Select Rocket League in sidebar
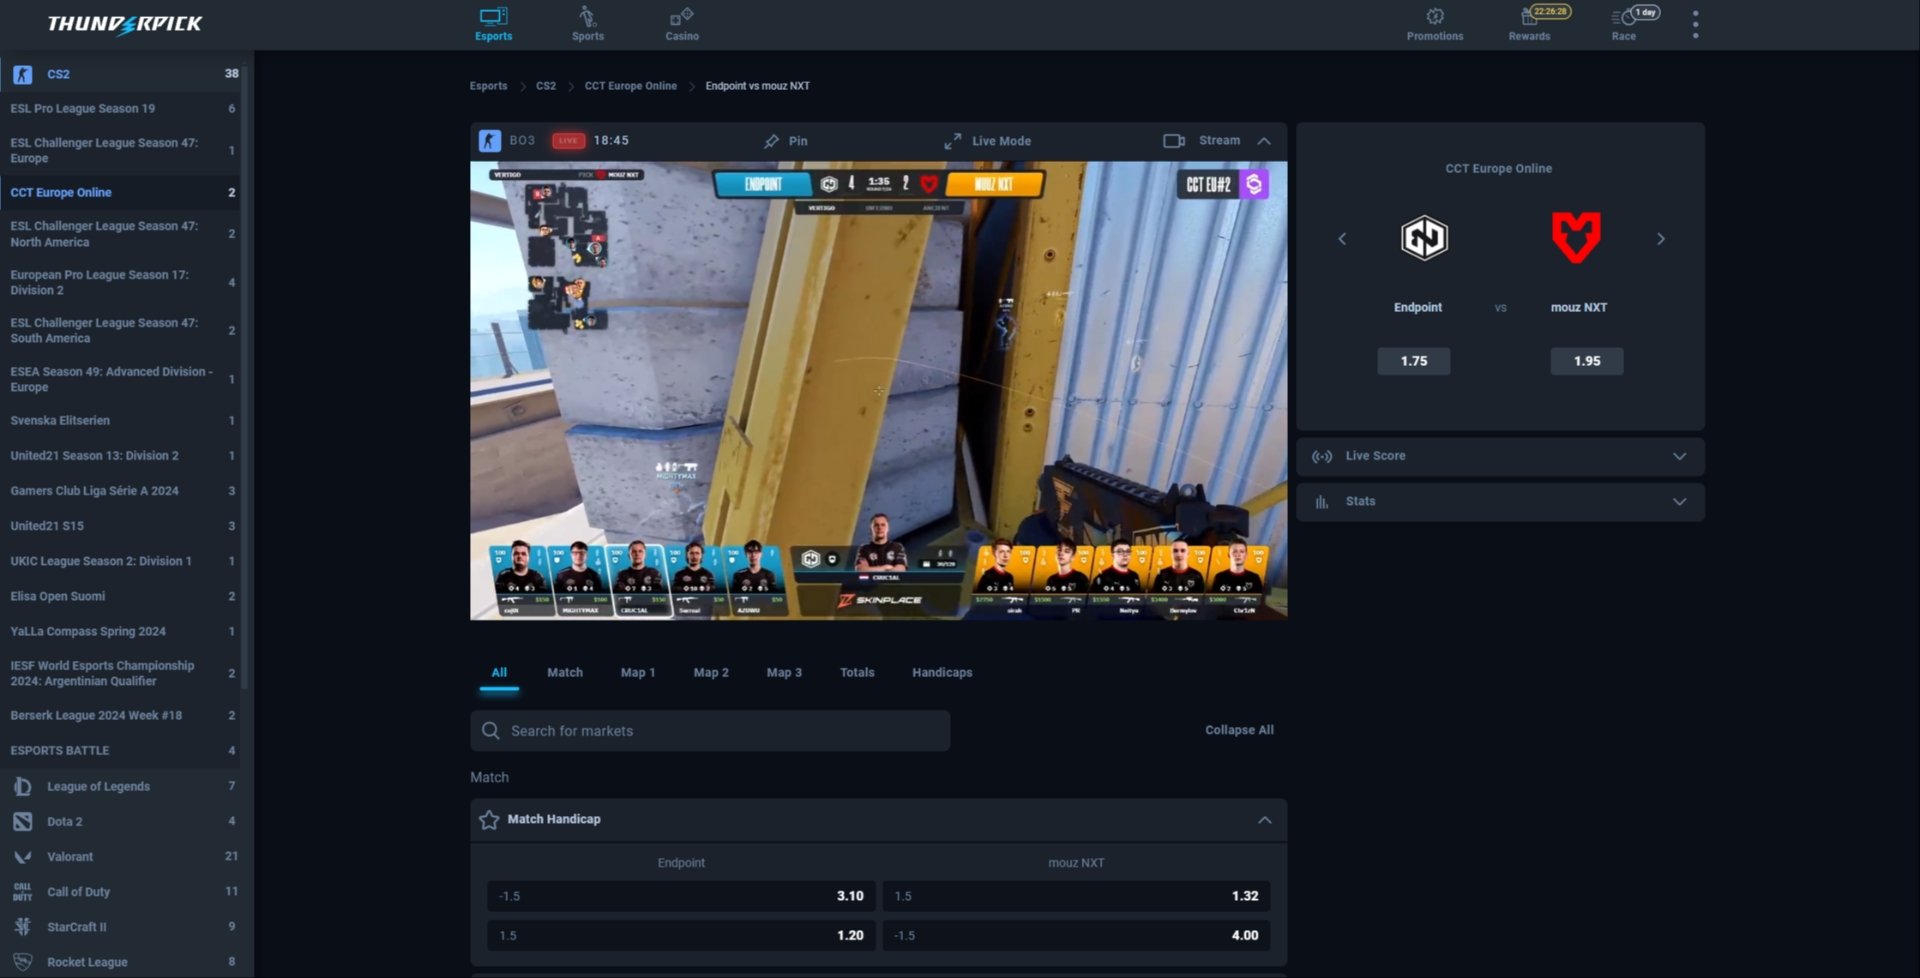The width and height of the screenshot is (1920, 978). pos(120,961)
